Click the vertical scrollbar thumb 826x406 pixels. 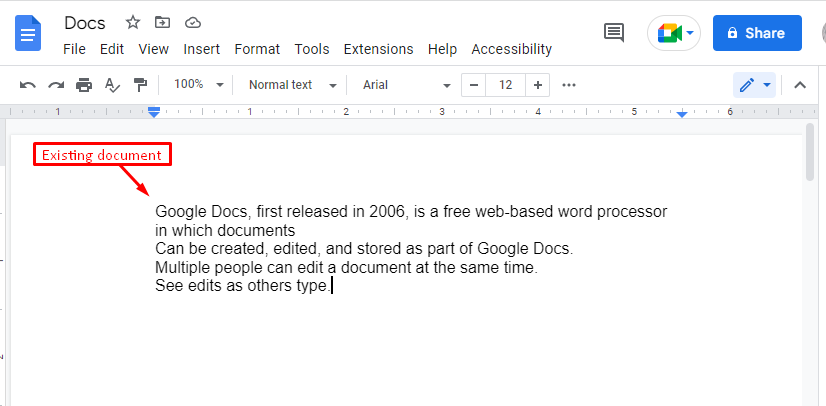click(x=810, y=153)
